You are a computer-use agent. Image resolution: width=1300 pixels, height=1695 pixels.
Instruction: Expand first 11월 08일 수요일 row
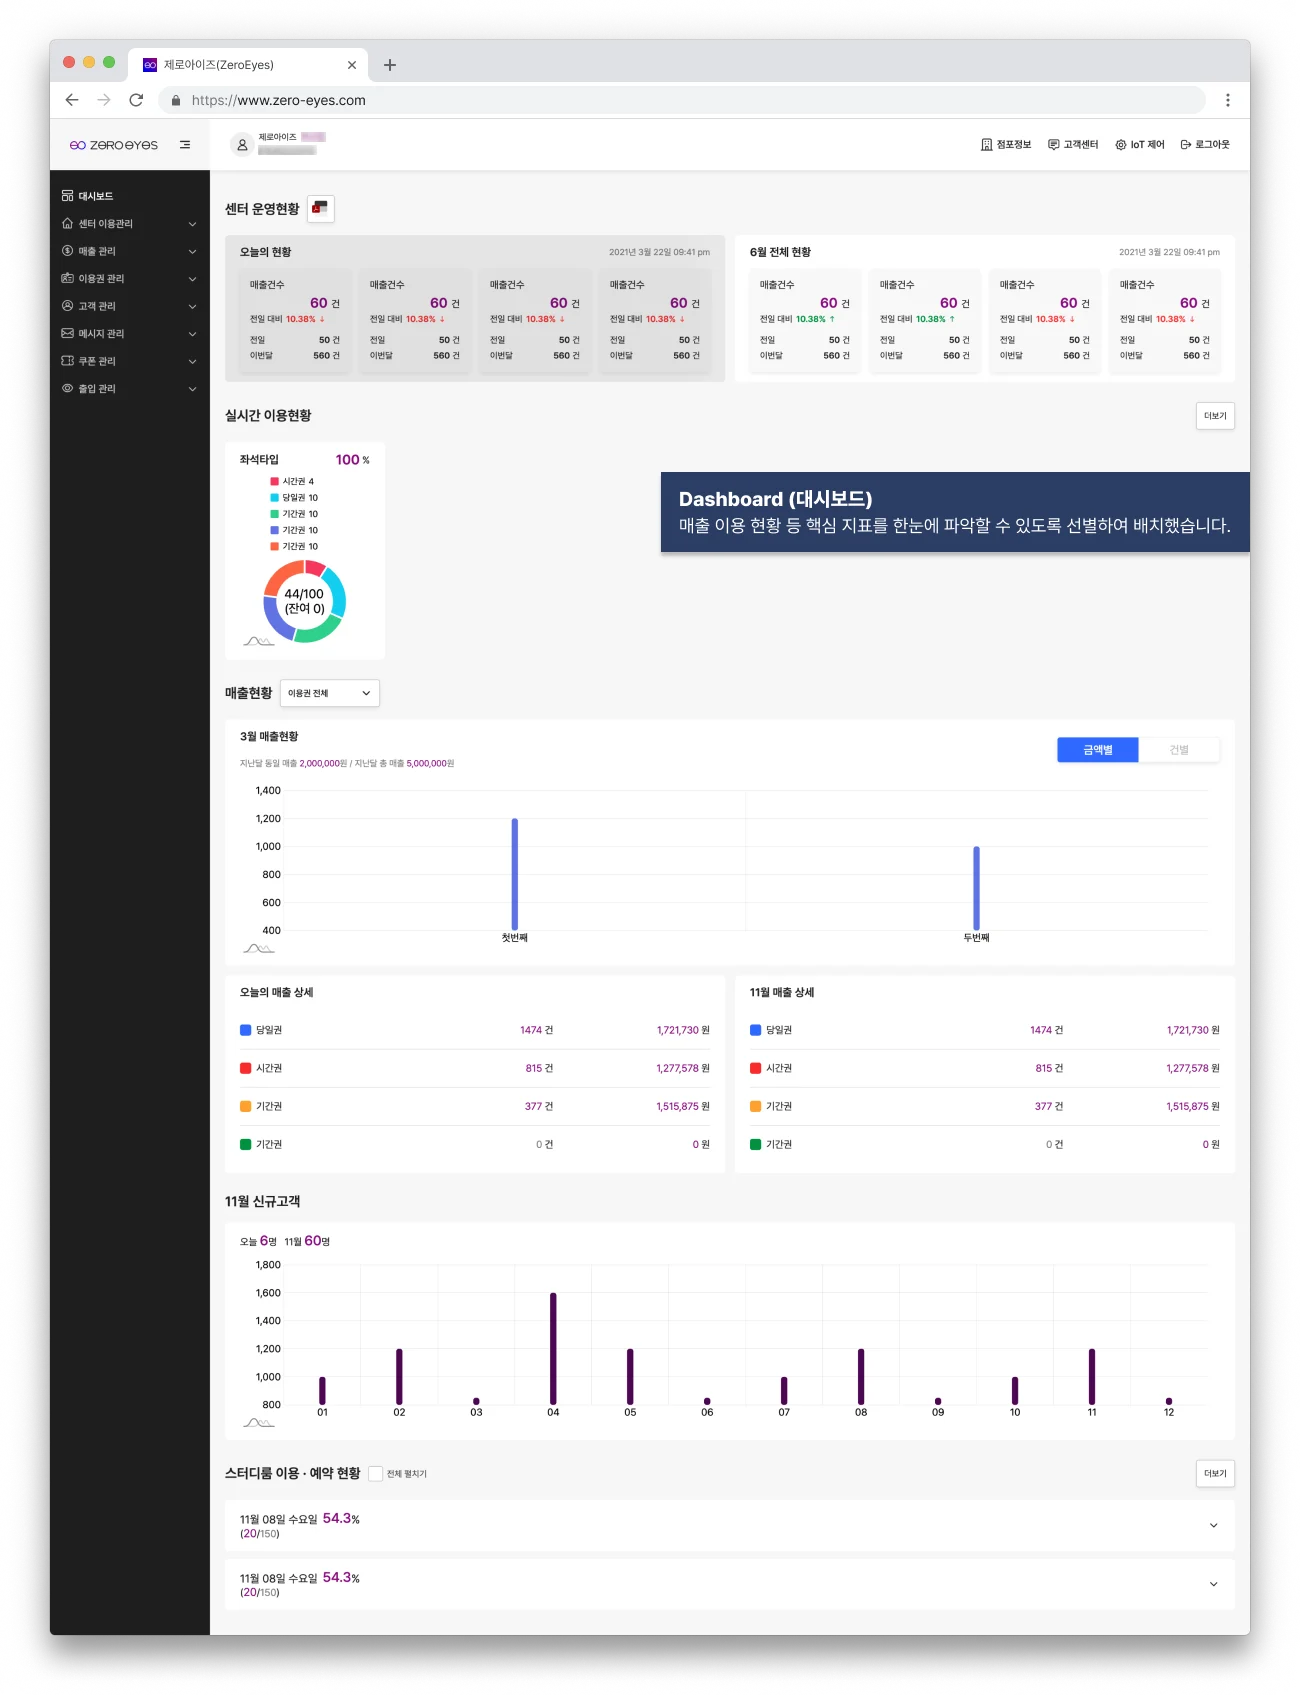coord(1213,1525)
